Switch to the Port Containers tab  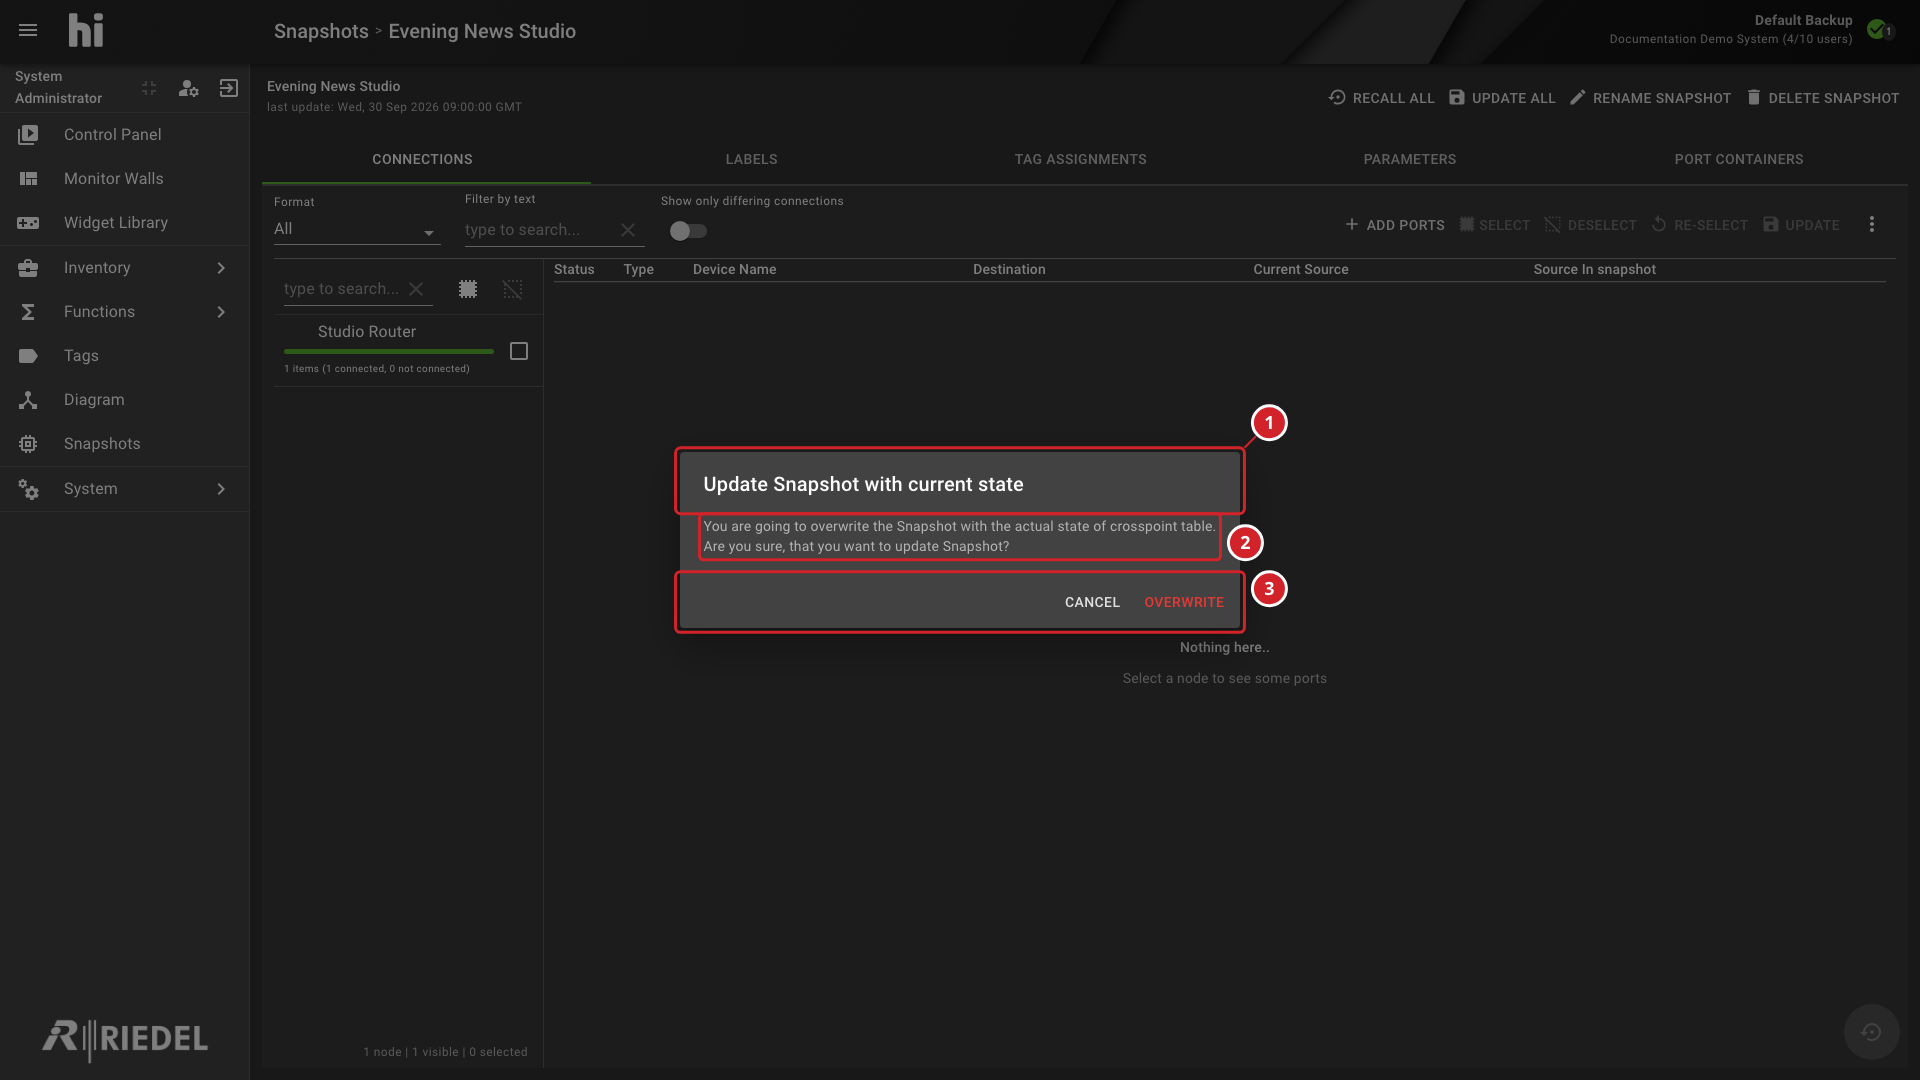(x=1738, y=159)
